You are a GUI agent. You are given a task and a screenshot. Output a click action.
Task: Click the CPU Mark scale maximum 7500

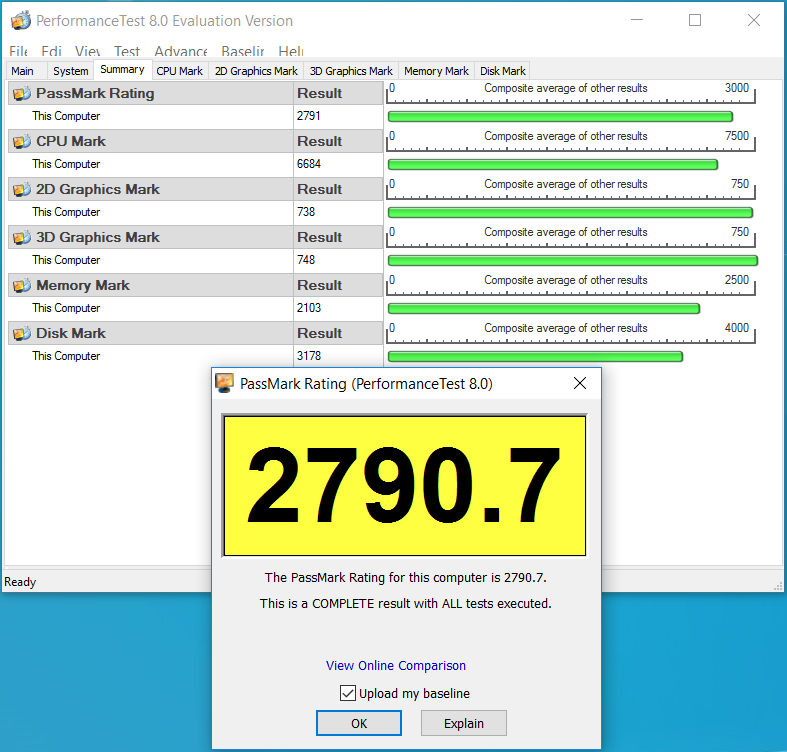(x=736, y=136)
